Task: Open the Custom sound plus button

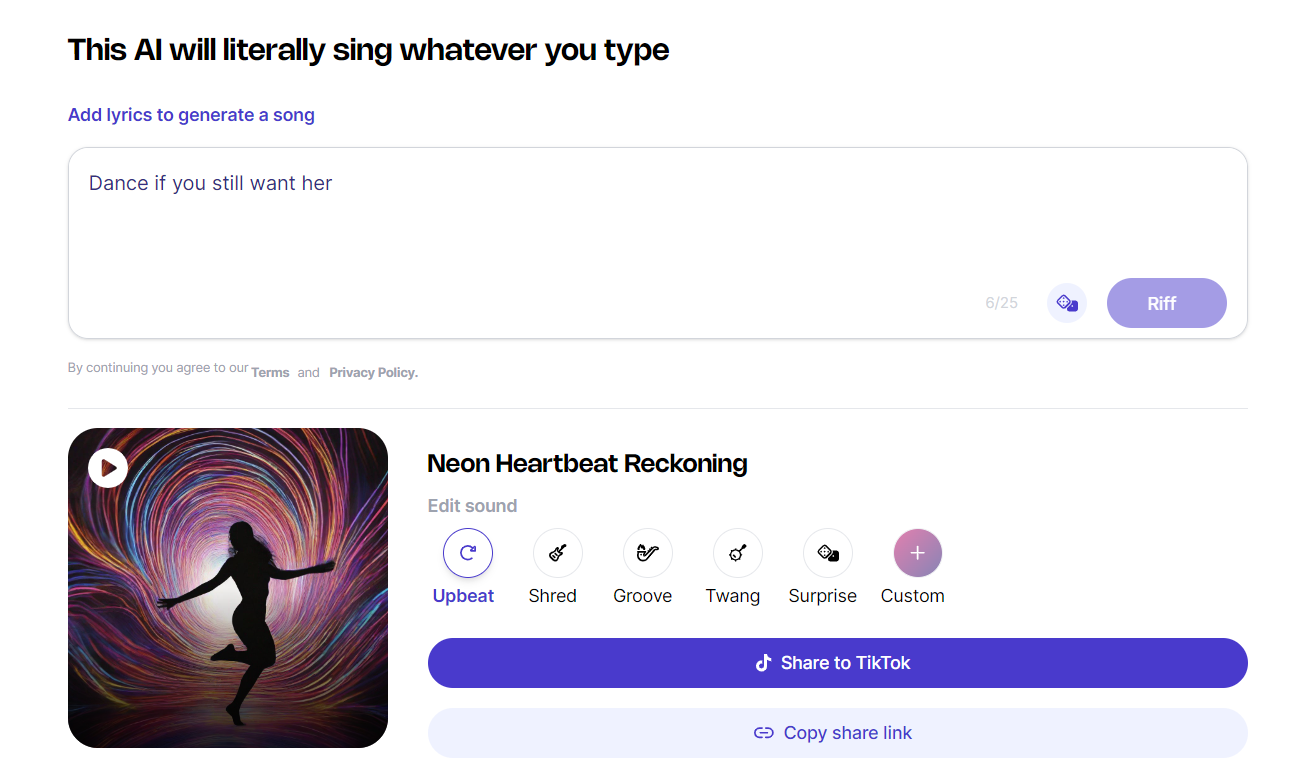Action: 917,553
